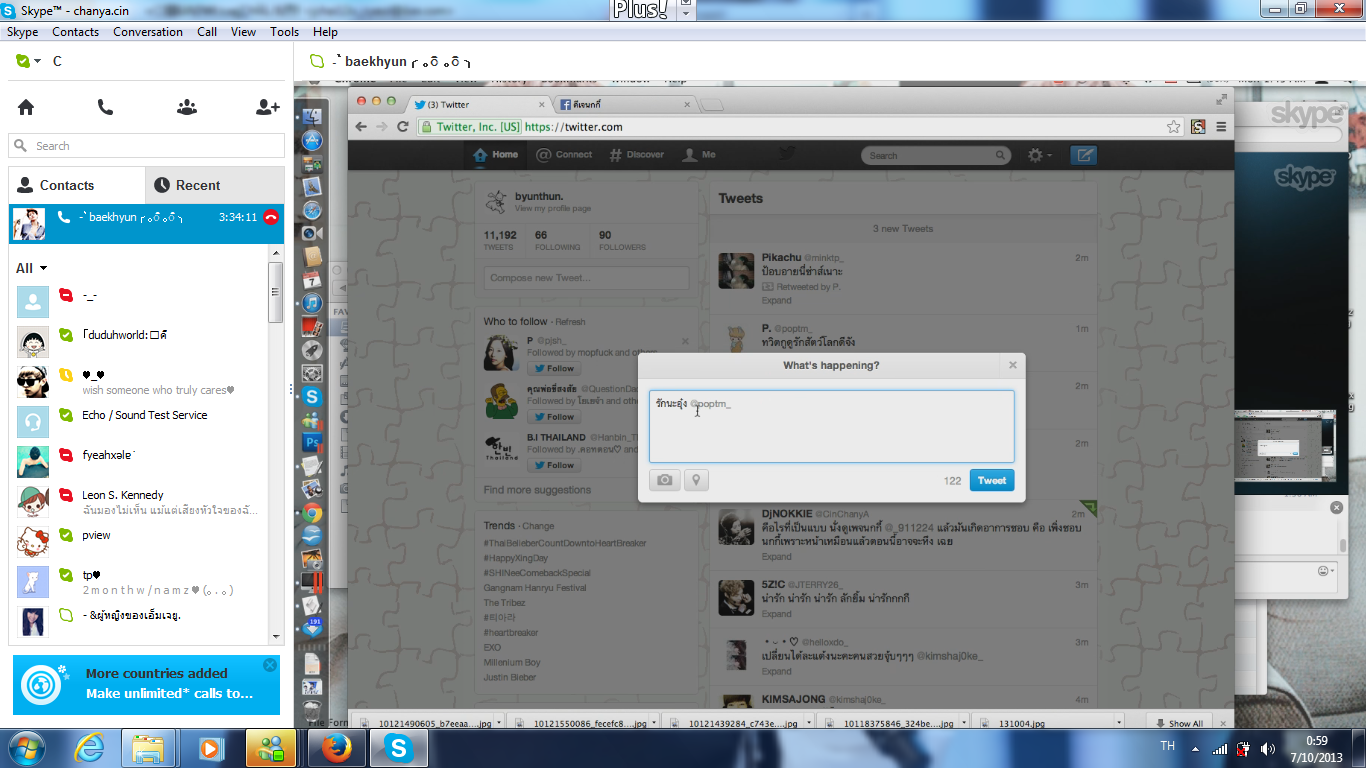The image size is (1366, 768).
Task: Expand the All contacts filter dropdown
Action: pyautogui.click(x=32, y=268)
